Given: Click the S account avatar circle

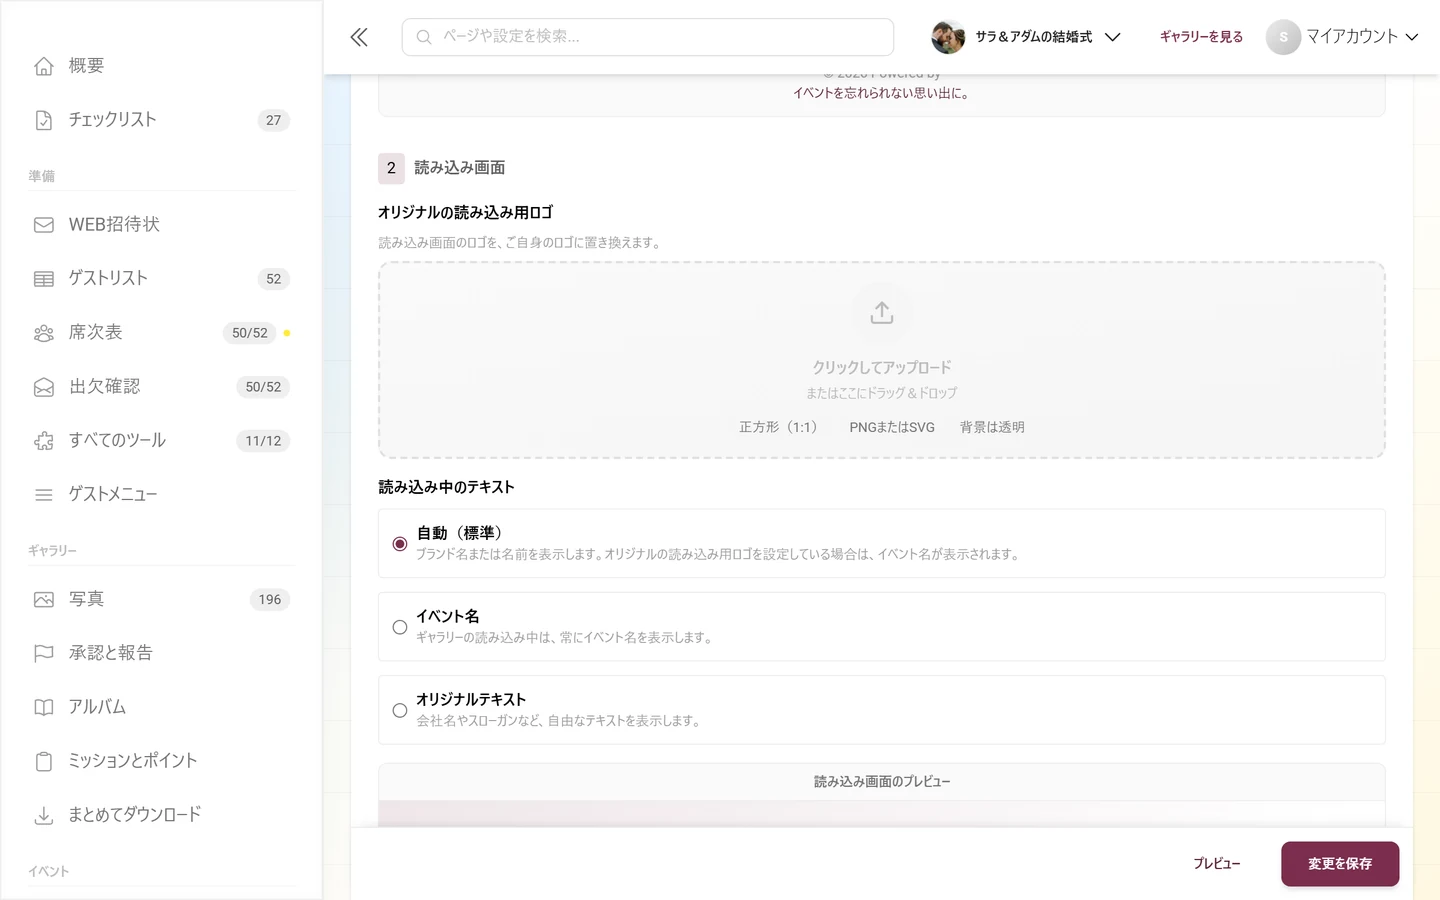Looking at the screenshot, I should 1283,37.
